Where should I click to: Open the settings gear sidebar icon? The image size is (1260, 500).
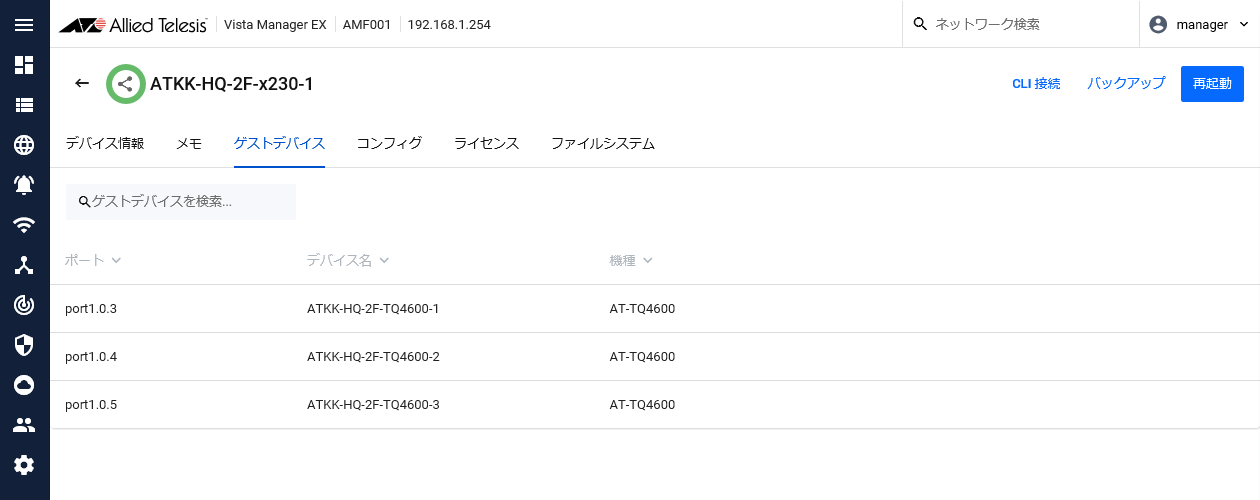pyautogui.click(x=24, y=465)
